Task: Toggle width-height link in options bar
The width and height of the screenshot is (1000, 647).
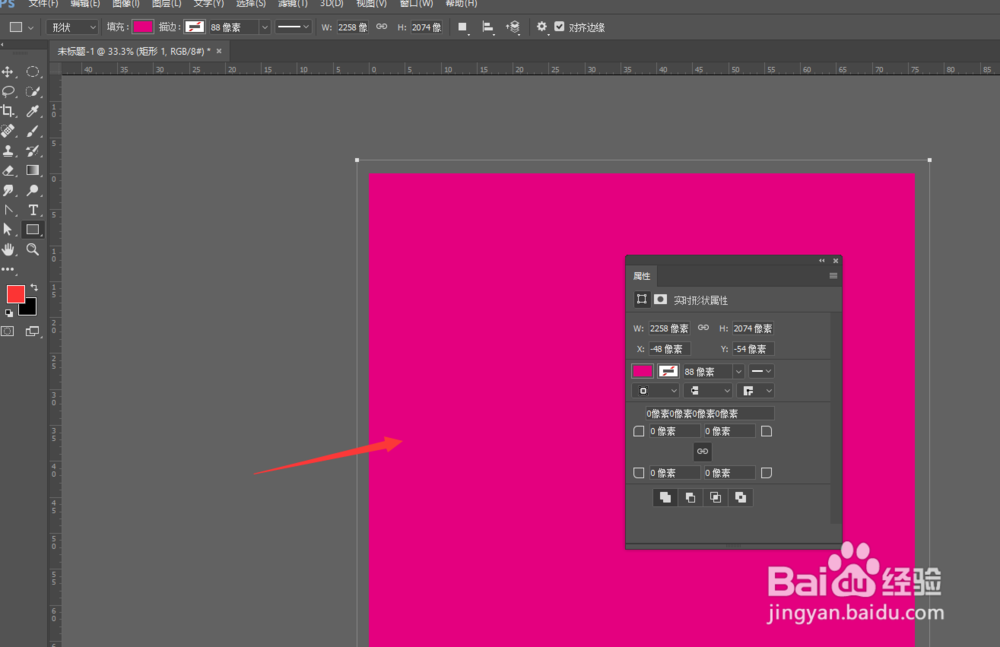Action: [381, 27]
